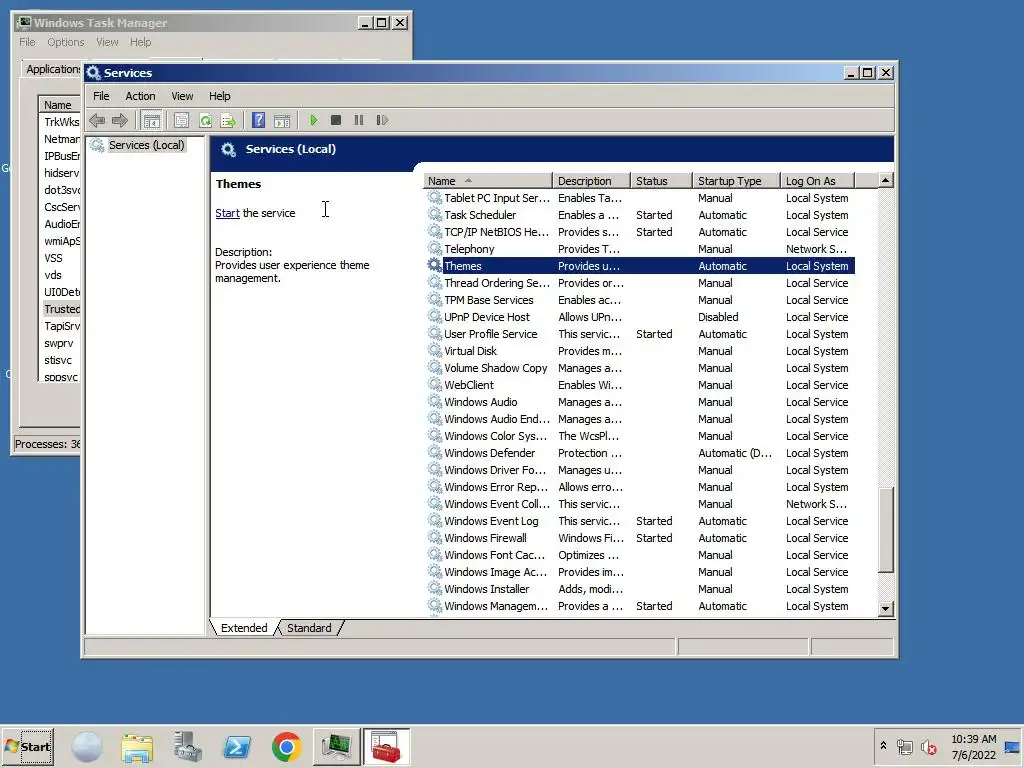Toggle the Show/Hide Console Tree icon
This screenshot has width=1024, height=768.
coord(152,120)
